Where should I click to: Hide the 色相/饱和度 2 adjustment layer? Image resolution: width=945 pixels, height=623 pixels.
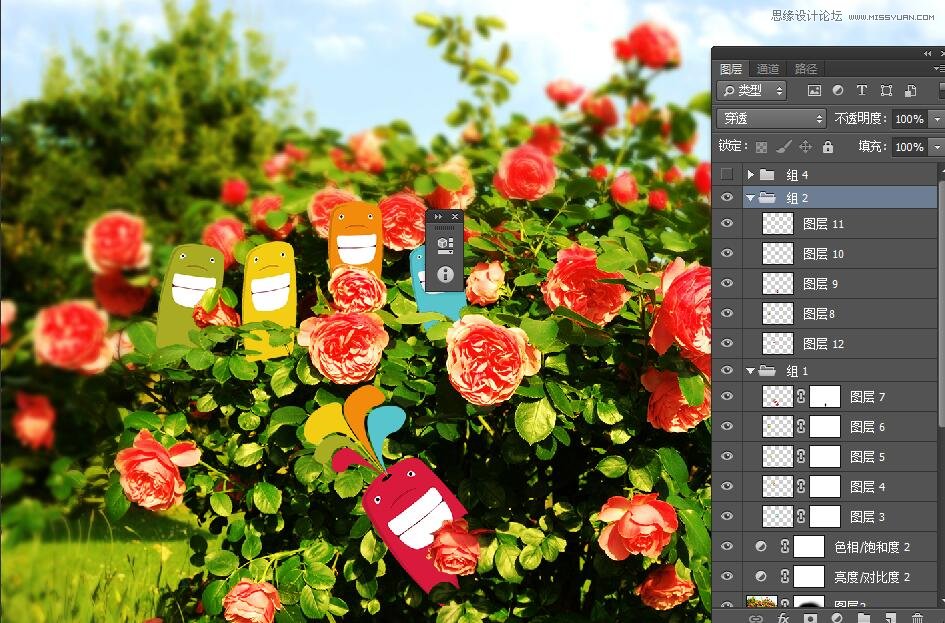[x=727, y=546]
